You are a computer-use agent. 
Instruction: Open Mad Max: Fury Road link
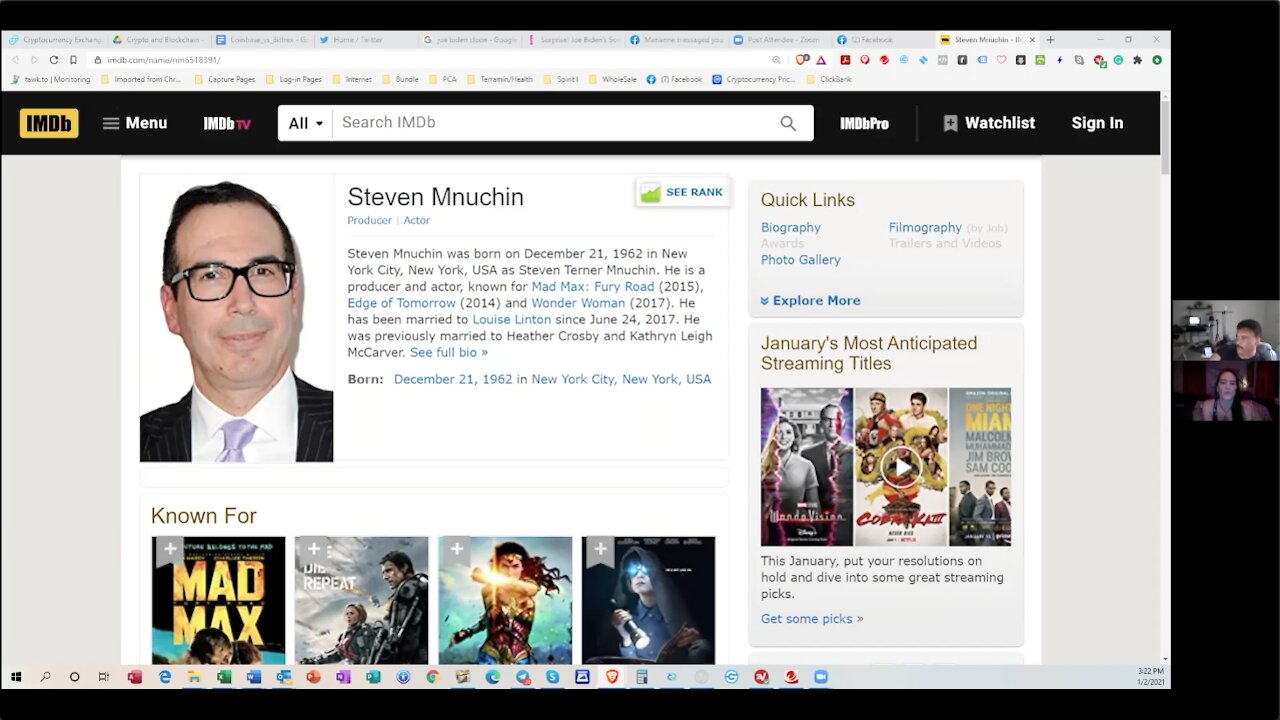pos(592,287)
